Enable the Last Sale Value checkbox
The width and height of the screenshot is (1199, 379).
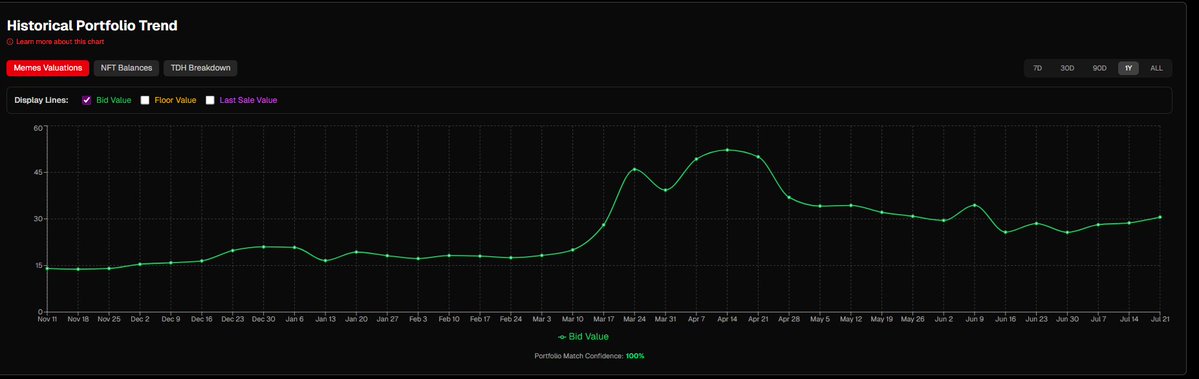pyautogui.click(x=210, y=100)
